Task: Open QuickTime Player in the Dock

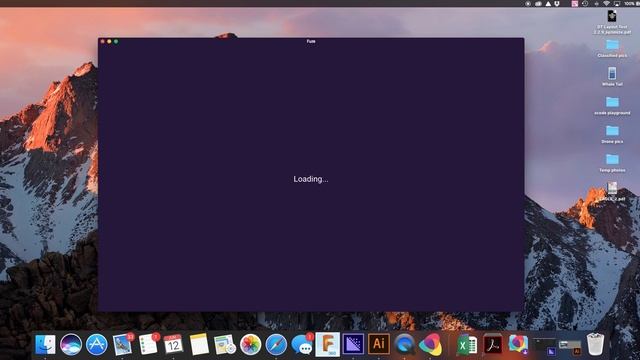Action: pos(404,344)
